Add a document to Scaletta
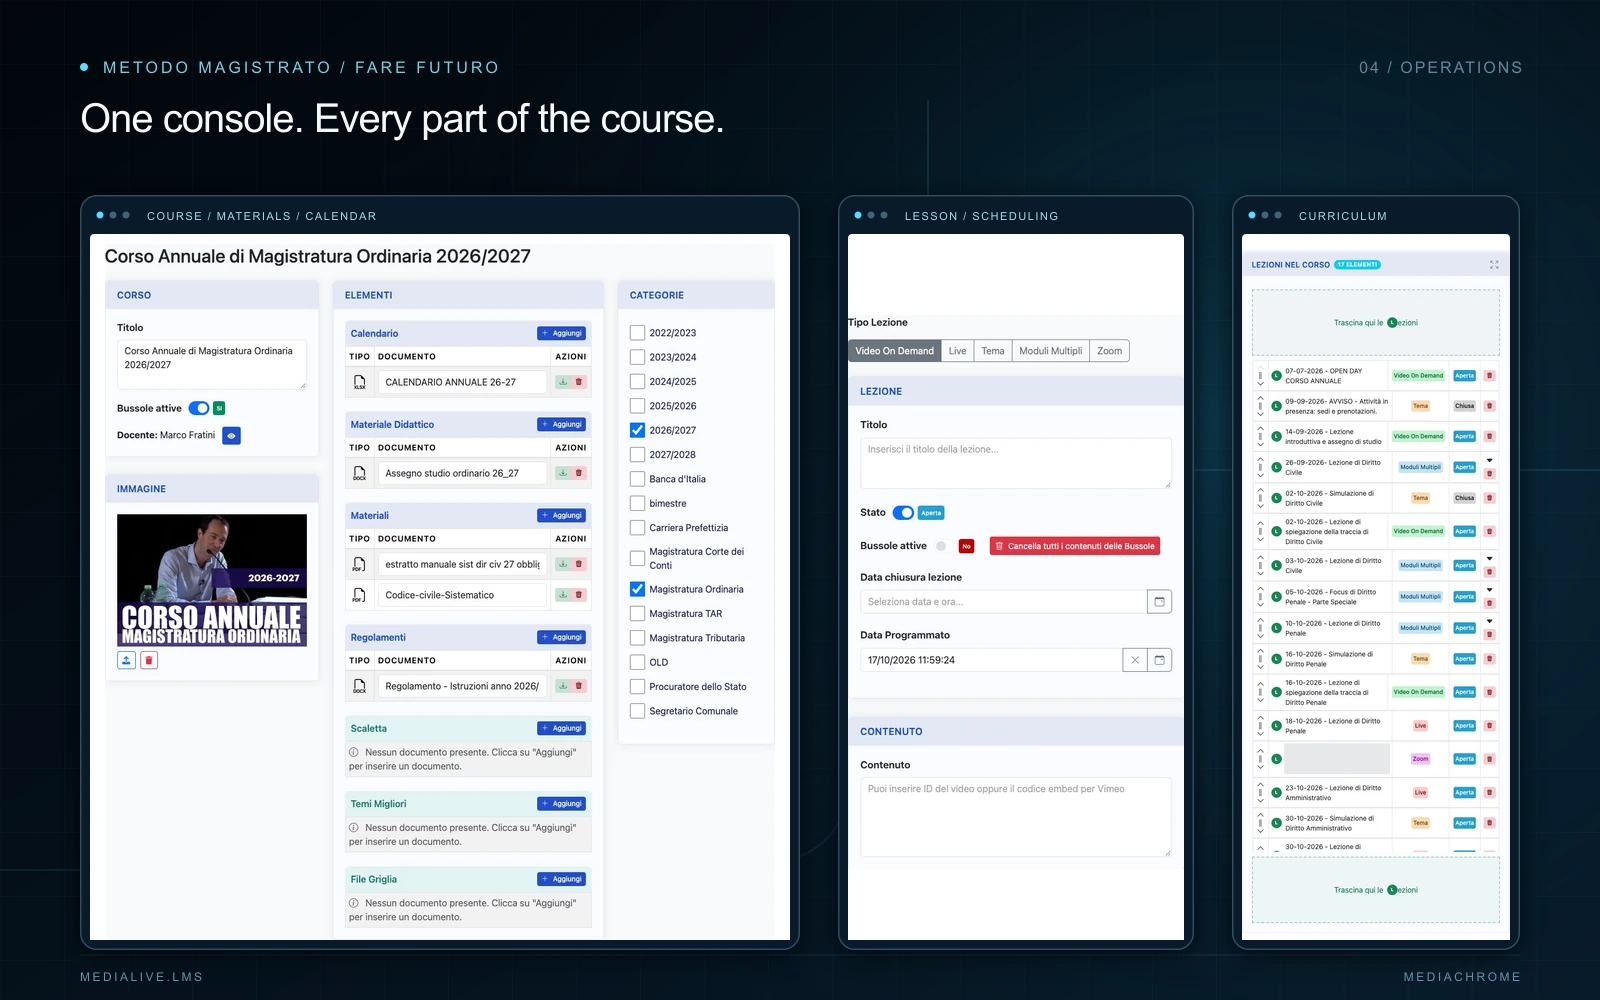The width and height of the screenshot is (1600, 1000). tap(562, 728)
